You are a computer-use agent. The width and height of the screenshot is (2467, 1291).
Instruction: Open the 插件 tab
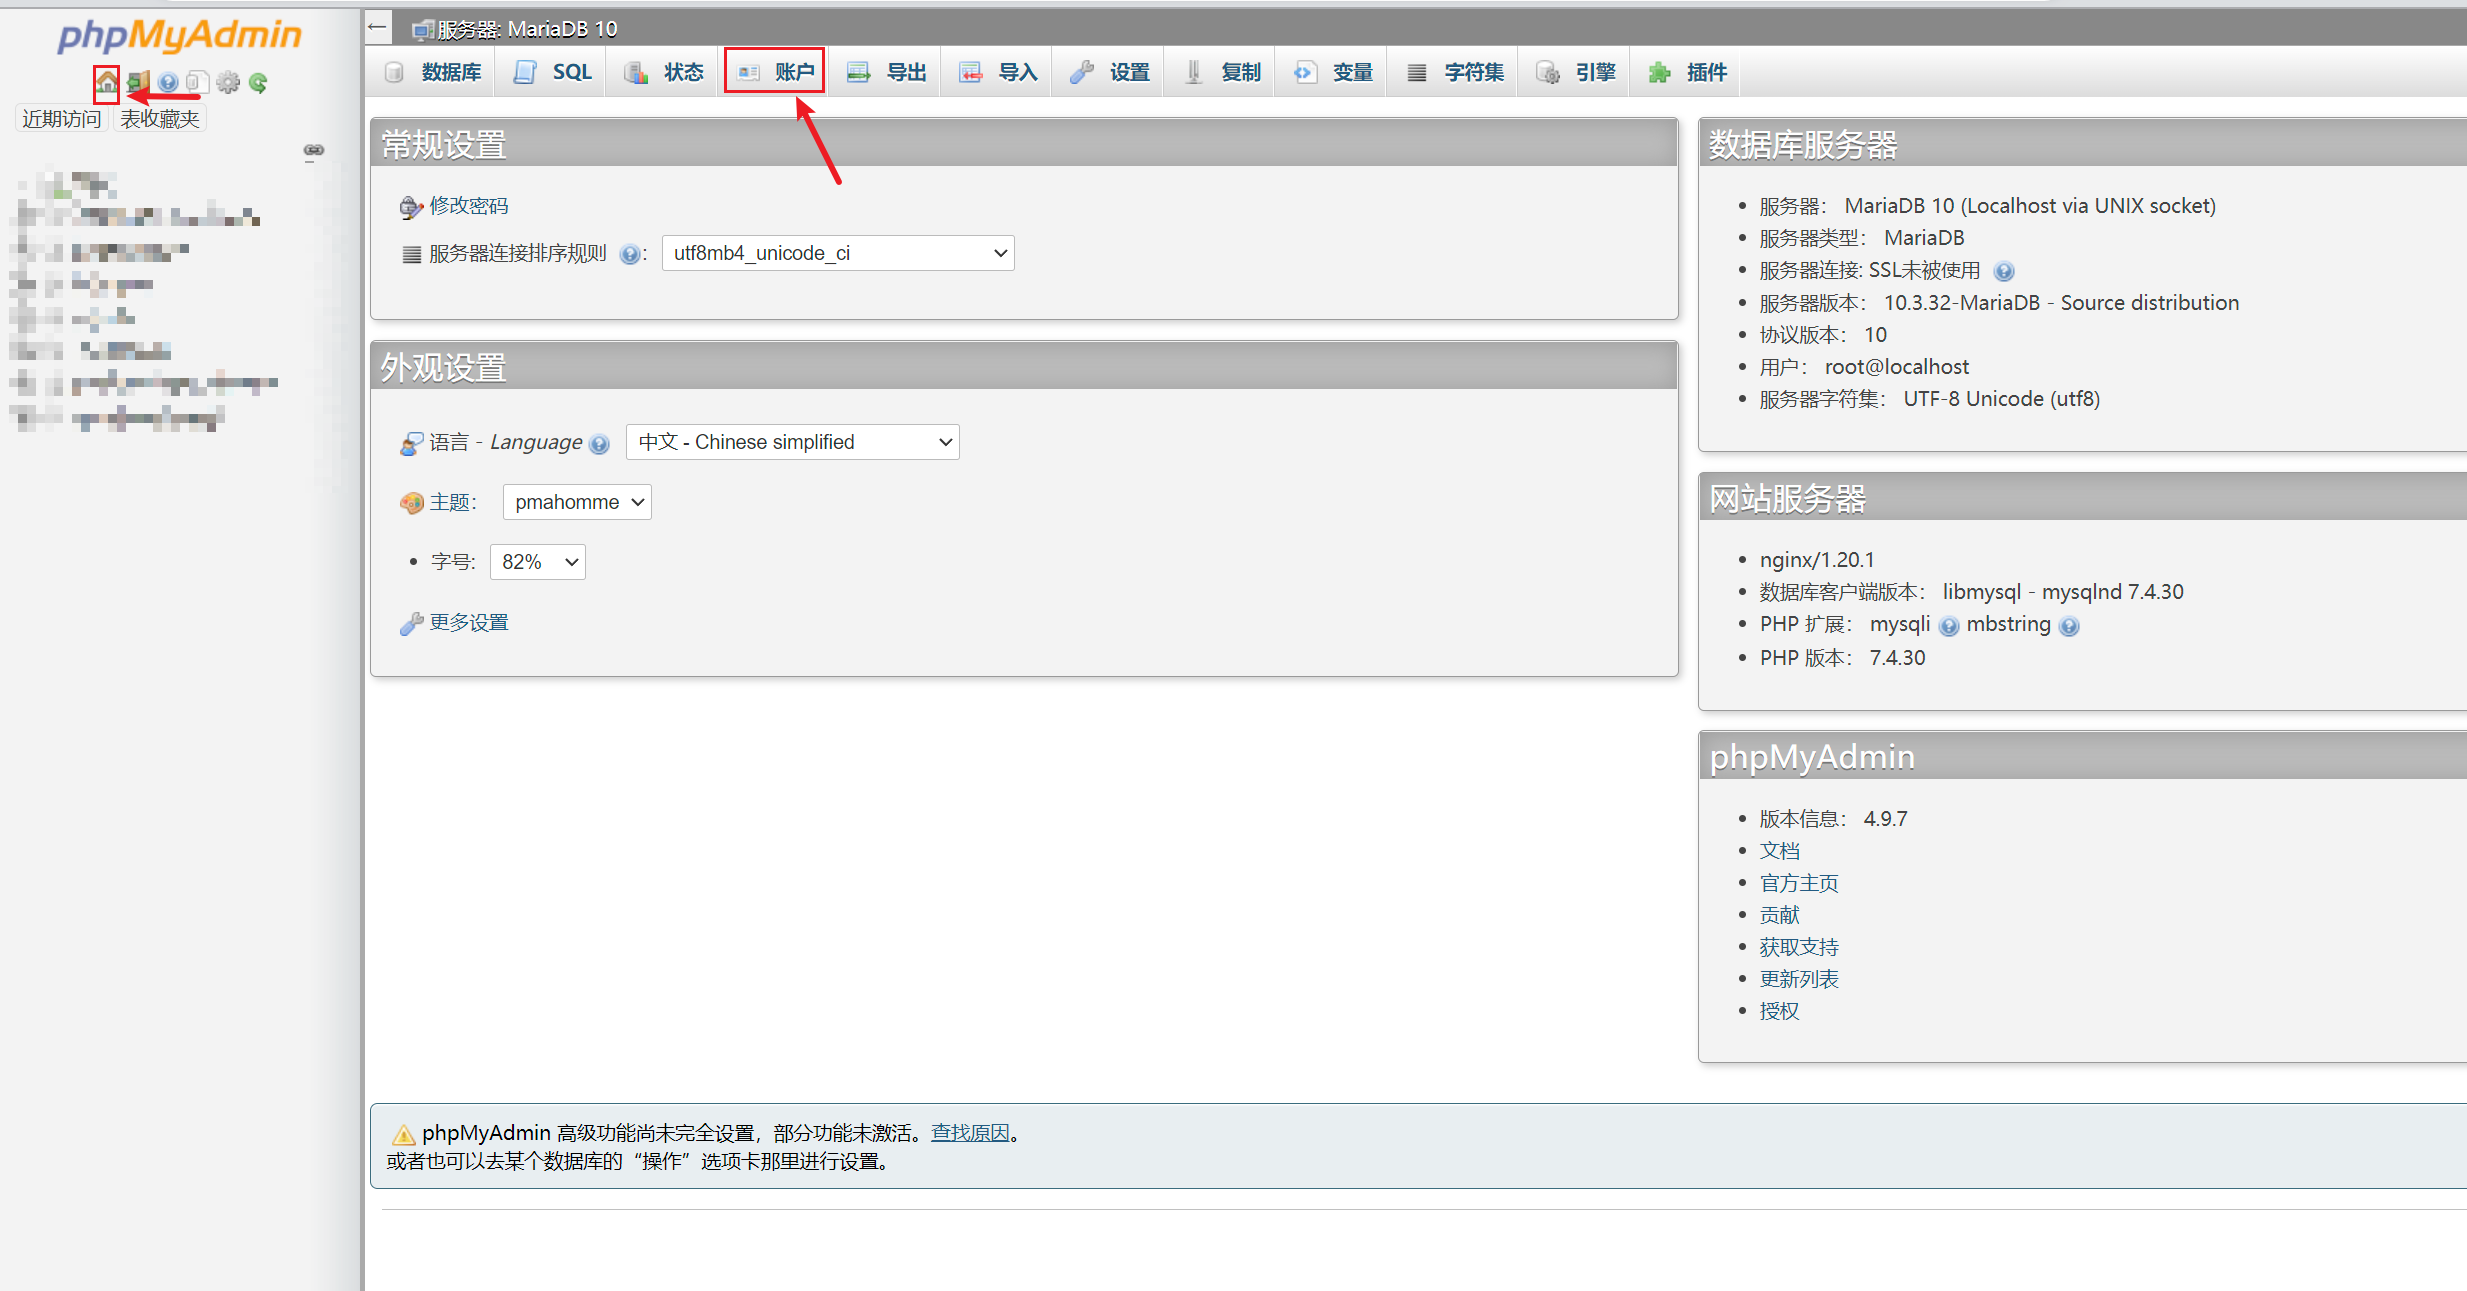click(x=1687, y=72)
